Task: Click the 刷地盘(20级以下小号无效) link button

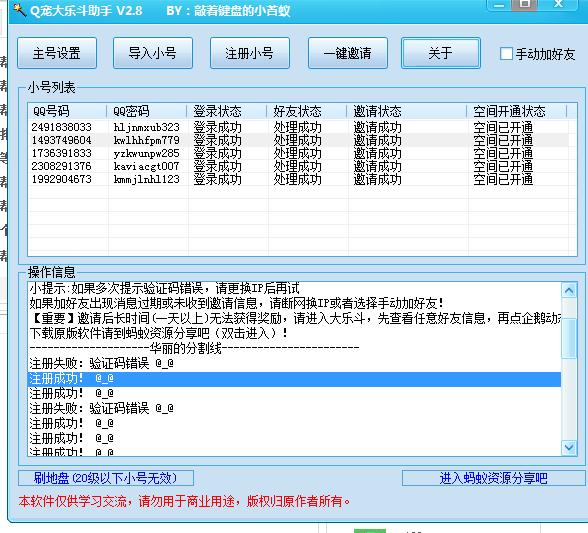Action: point(106,478)
